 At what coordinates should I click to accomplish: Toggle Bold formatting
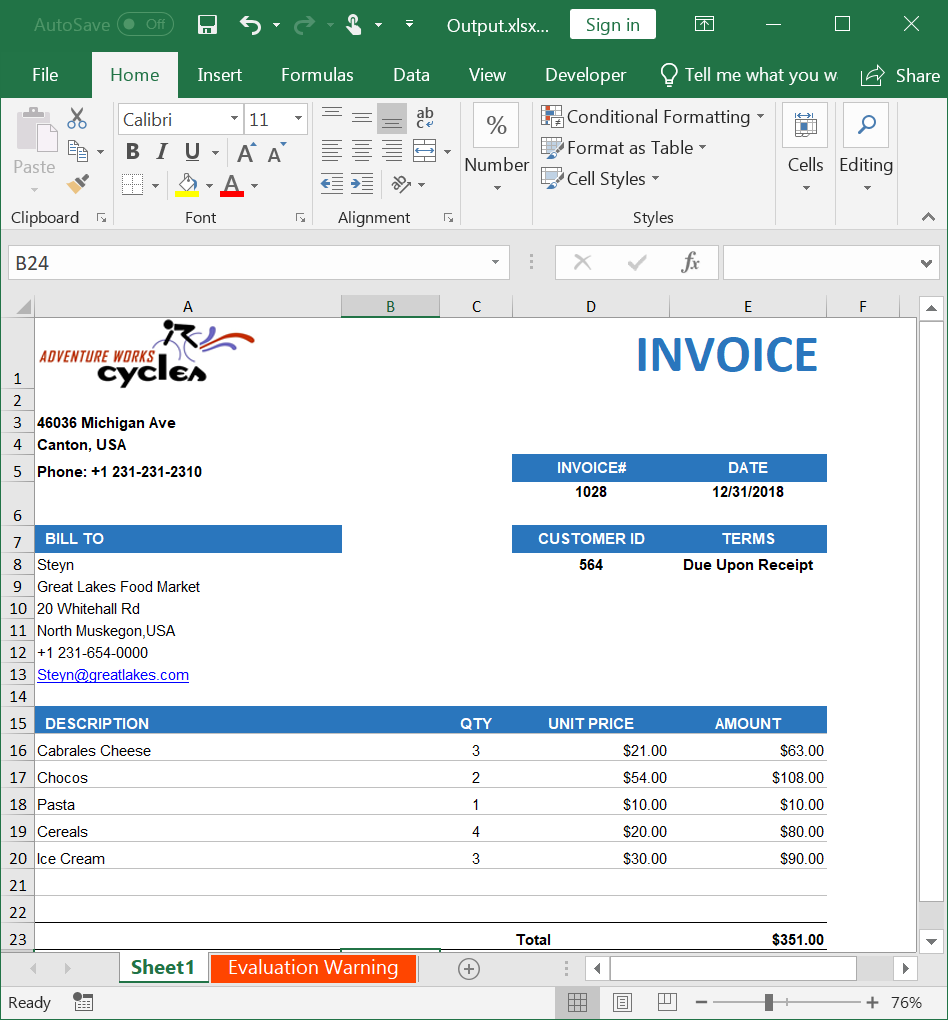pos(132,152)
